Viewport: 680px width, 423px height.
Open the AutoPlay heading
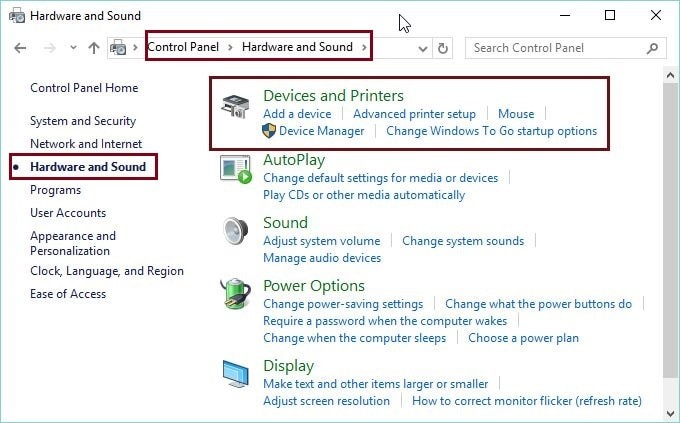click(294, 160)
